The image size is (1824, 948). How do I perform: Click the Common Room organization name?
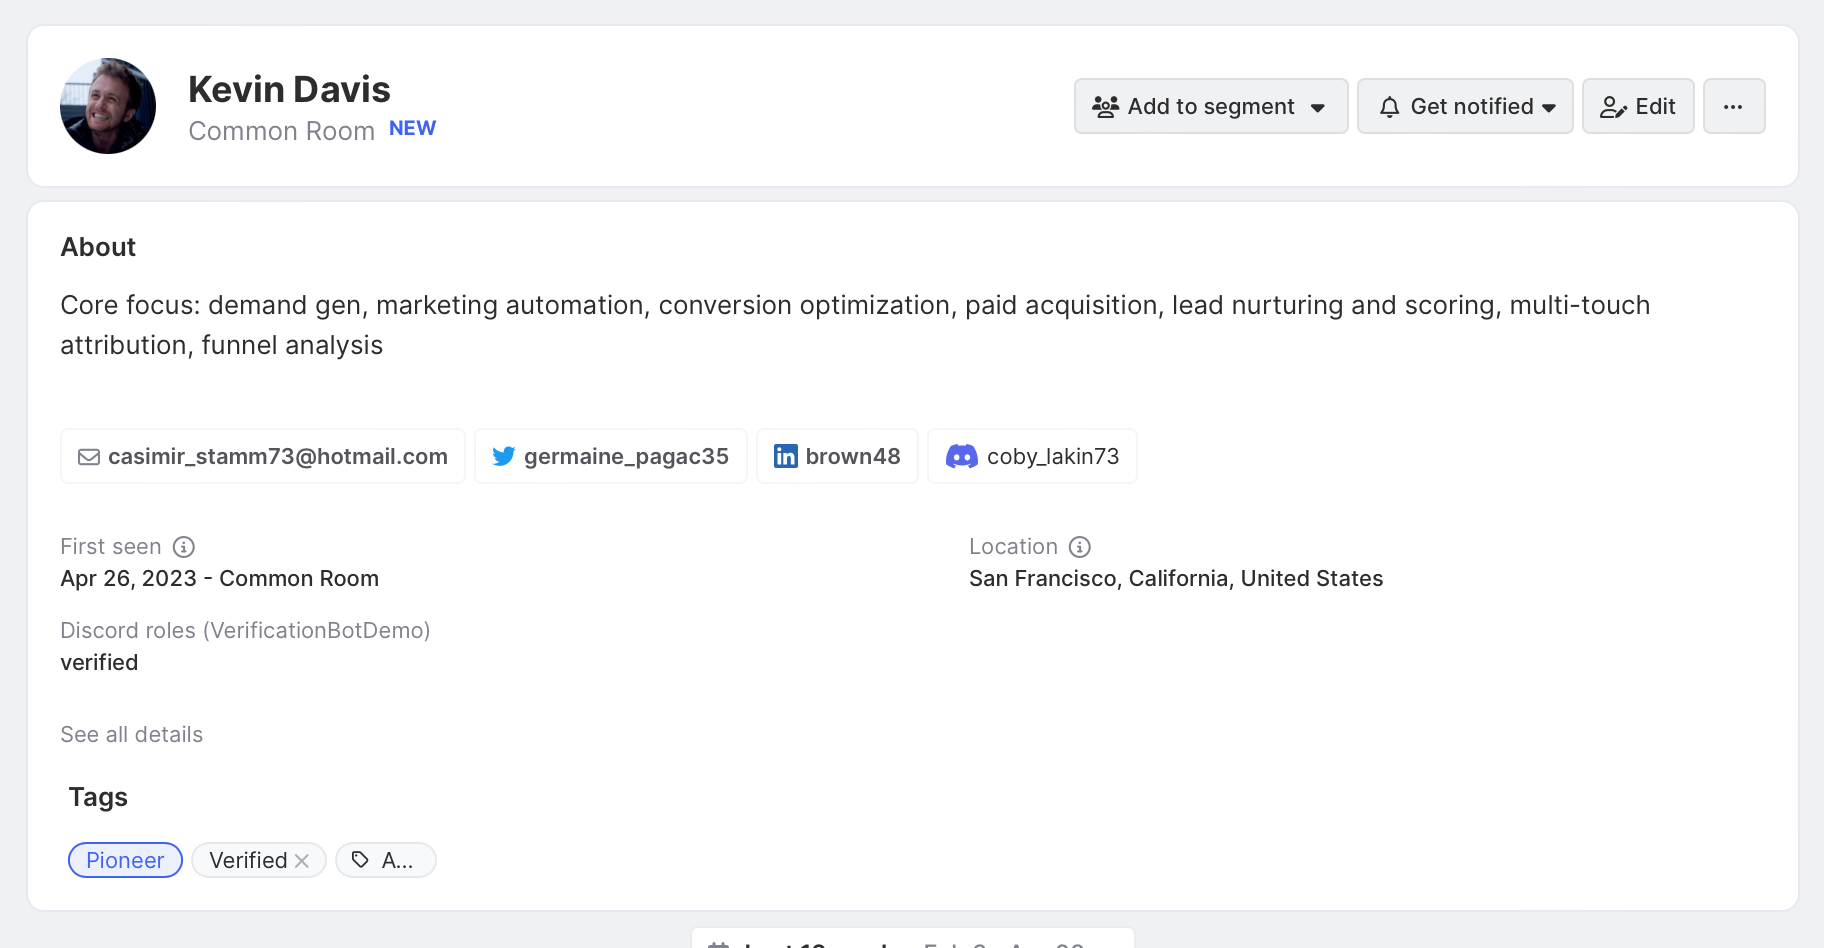tap(281, 131)
